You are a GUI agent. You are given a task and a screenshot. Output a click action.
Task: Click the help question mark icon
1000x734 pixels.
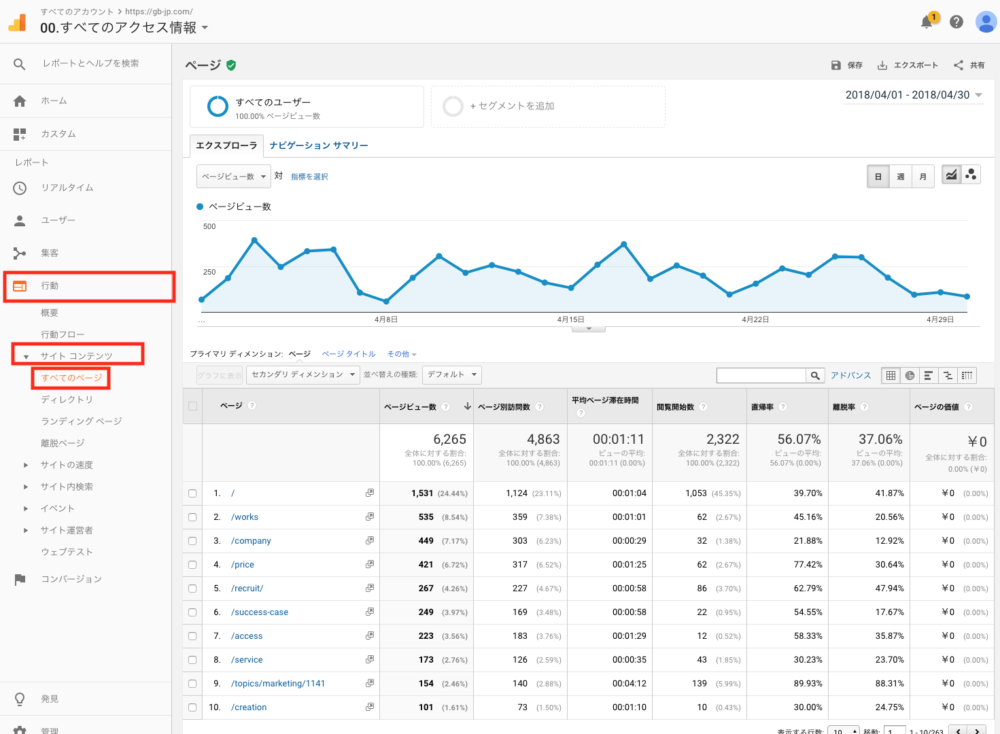[x=957, y=22]
